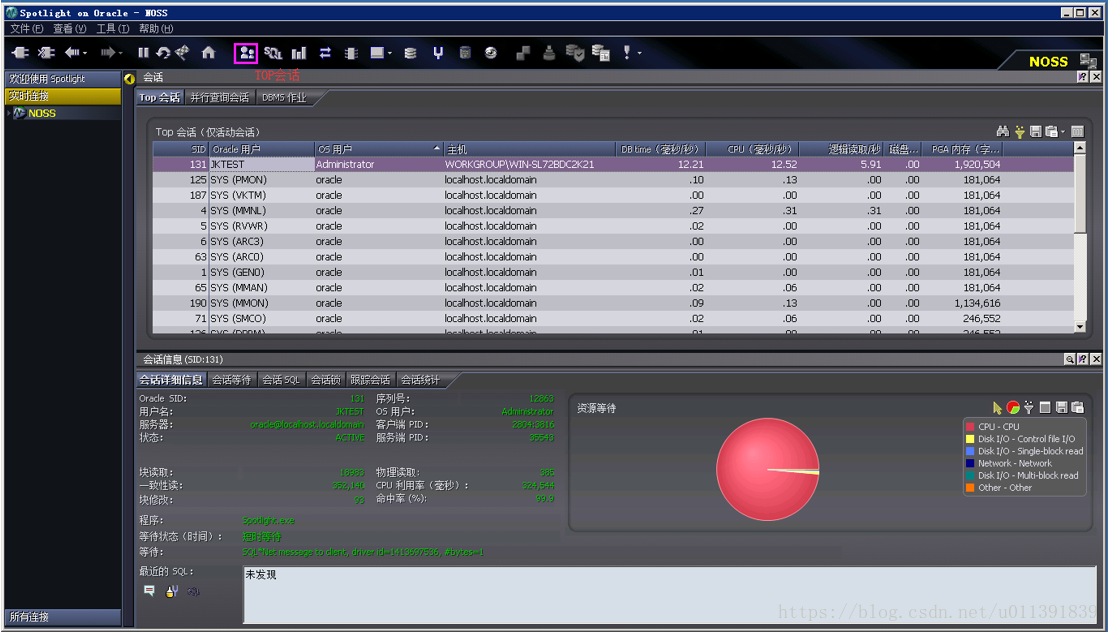Select the SYS (MMON) session row
1109x632 pixels.
click(x=613, y=303)
